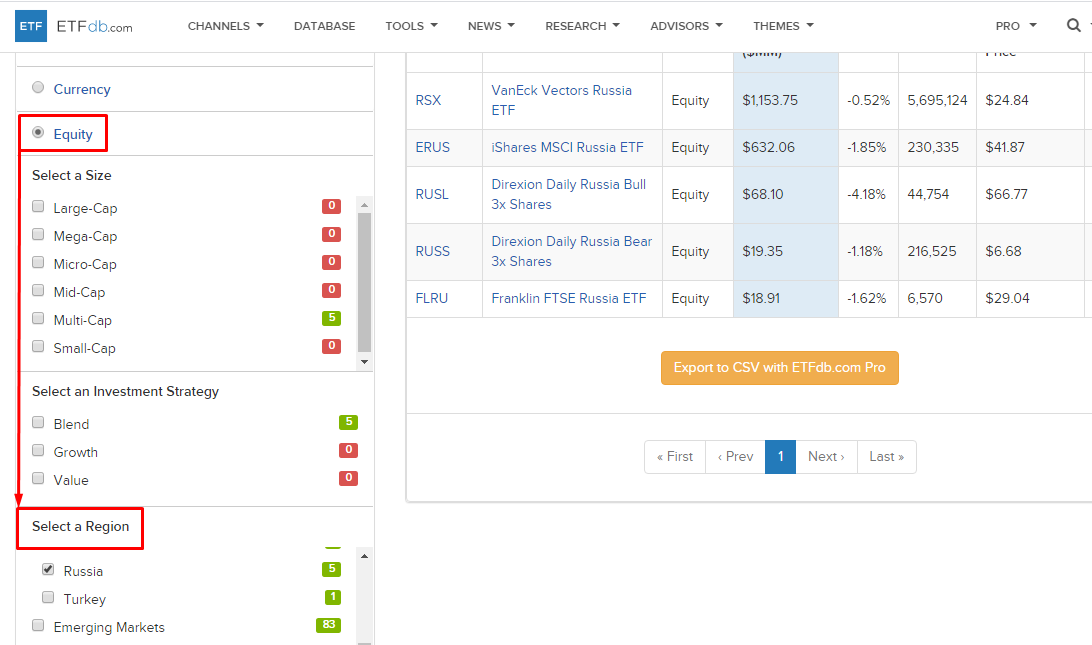The height and width of the screenshot is (645, 1092).
Task: Select the Equity radio button
Action: coord(38,132)
